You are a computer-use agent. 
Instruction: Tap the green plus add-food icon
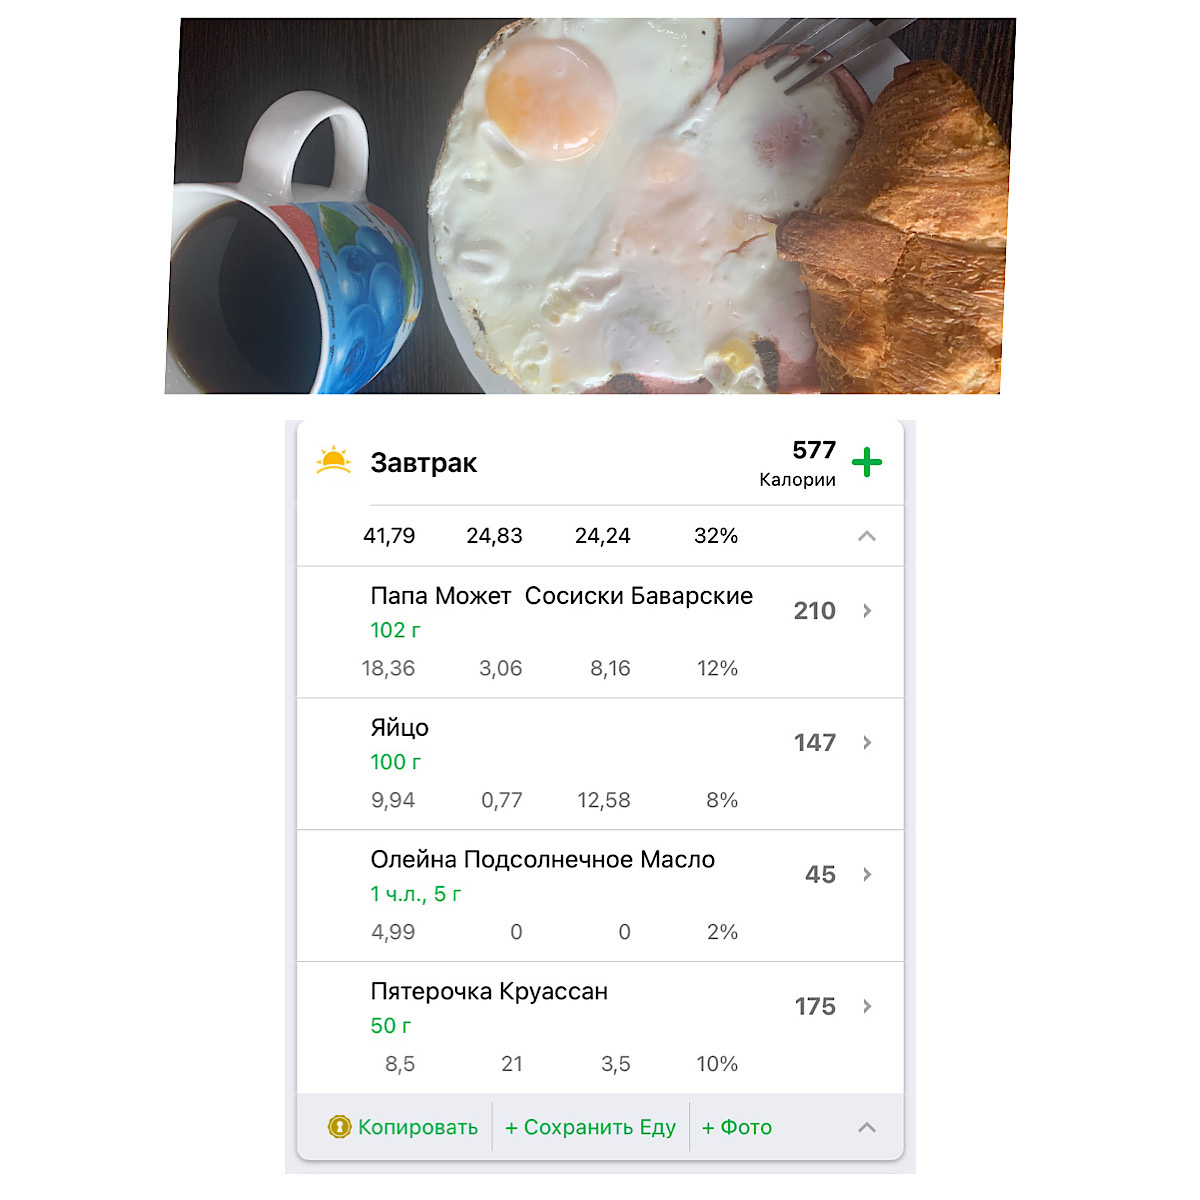866,463
